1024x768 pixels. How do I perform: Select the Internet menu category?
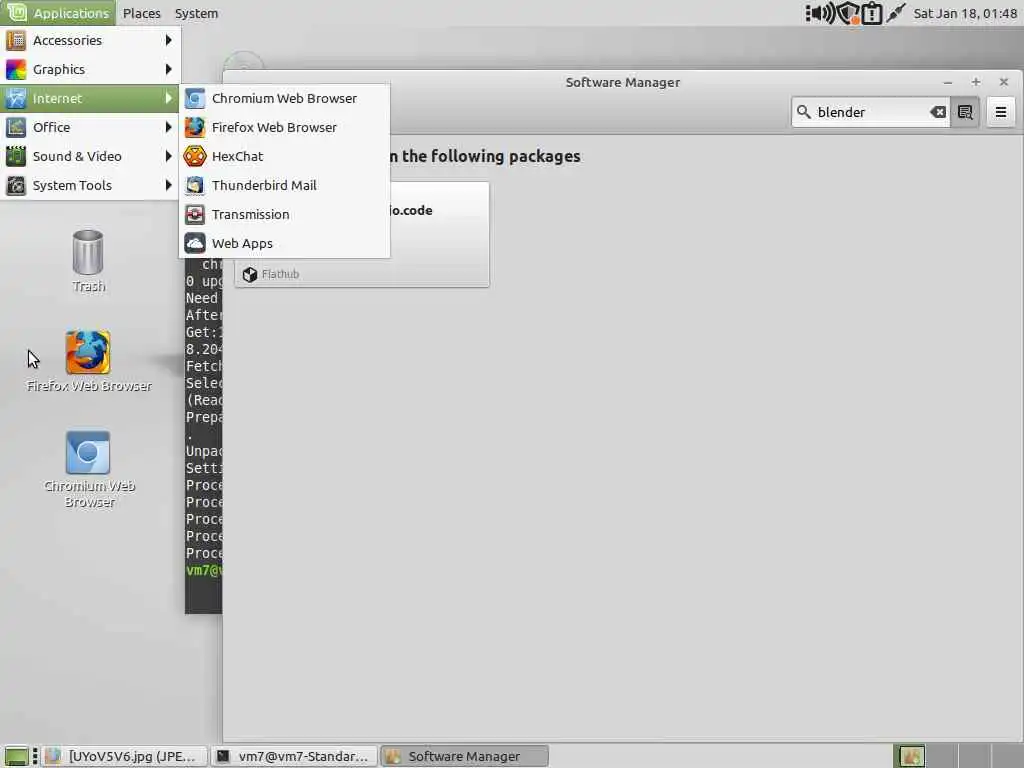click(90, 99)
